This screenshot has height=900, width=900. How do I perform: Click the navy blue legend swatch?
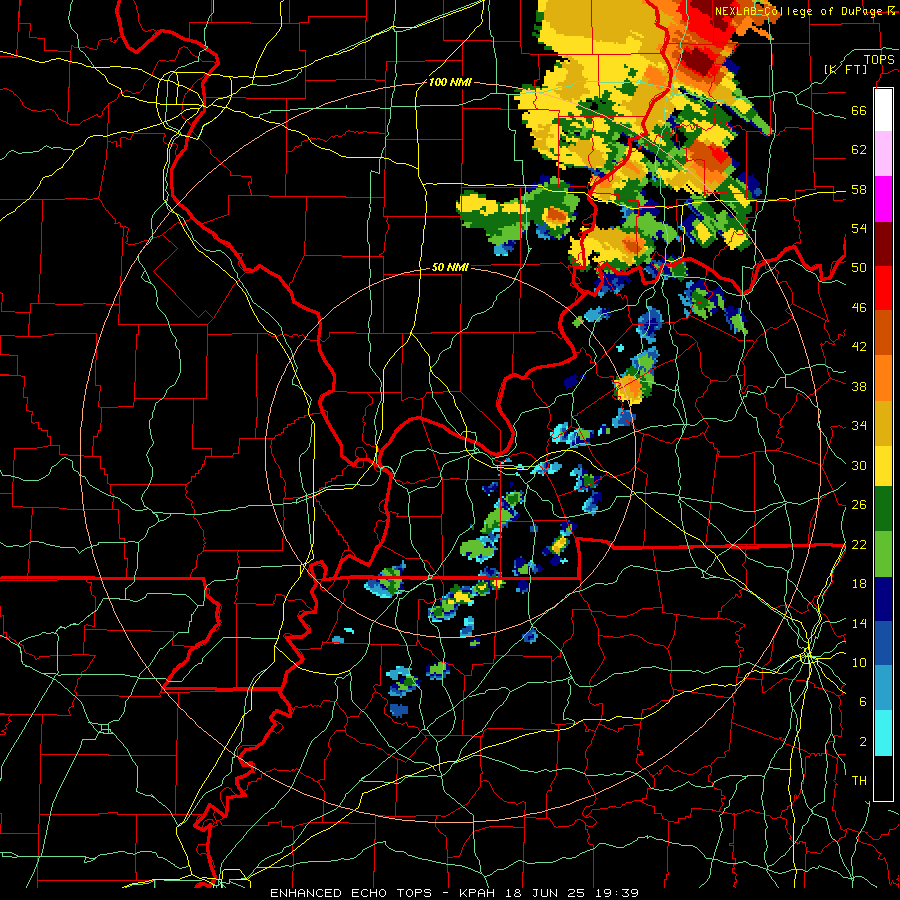tap(883, 598)
